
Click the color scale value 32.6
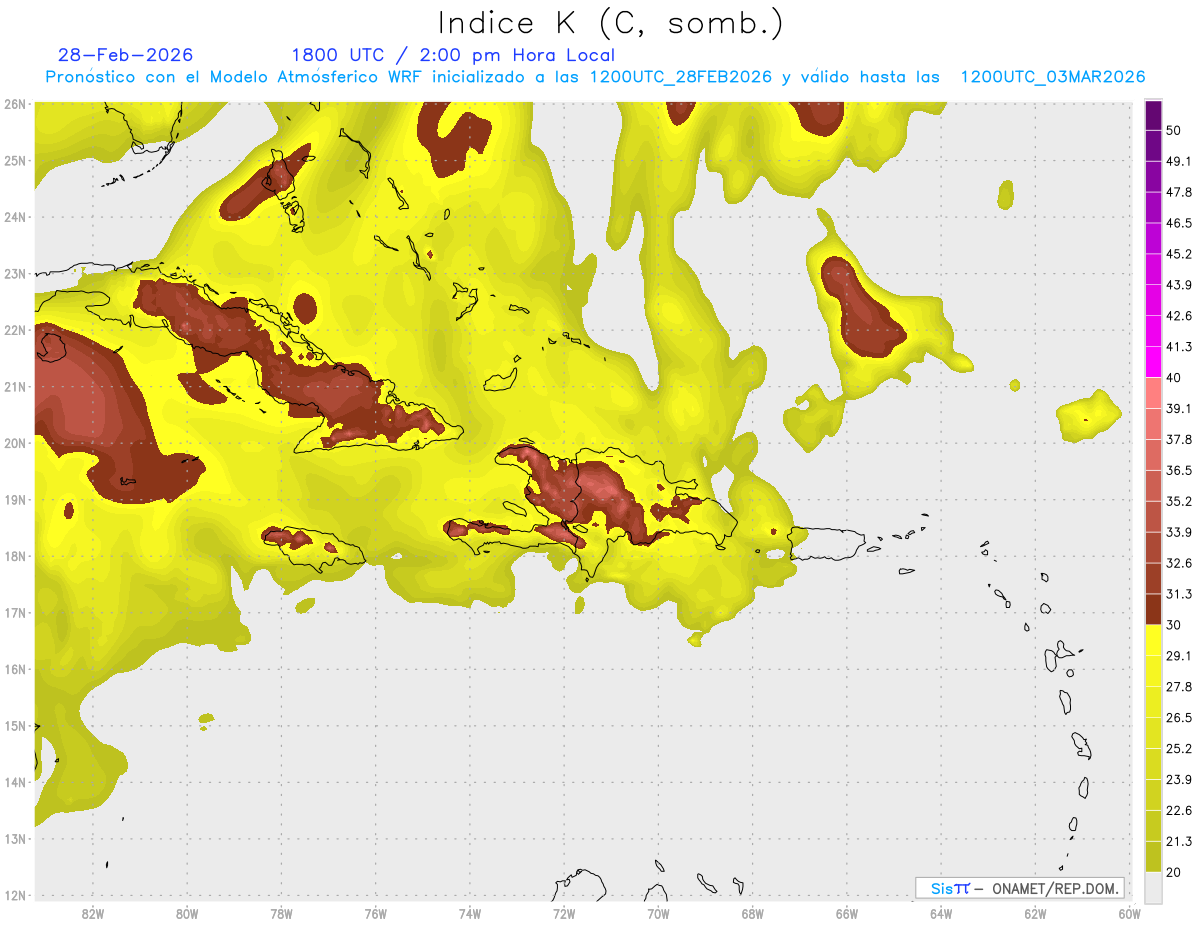point(1178,564)
